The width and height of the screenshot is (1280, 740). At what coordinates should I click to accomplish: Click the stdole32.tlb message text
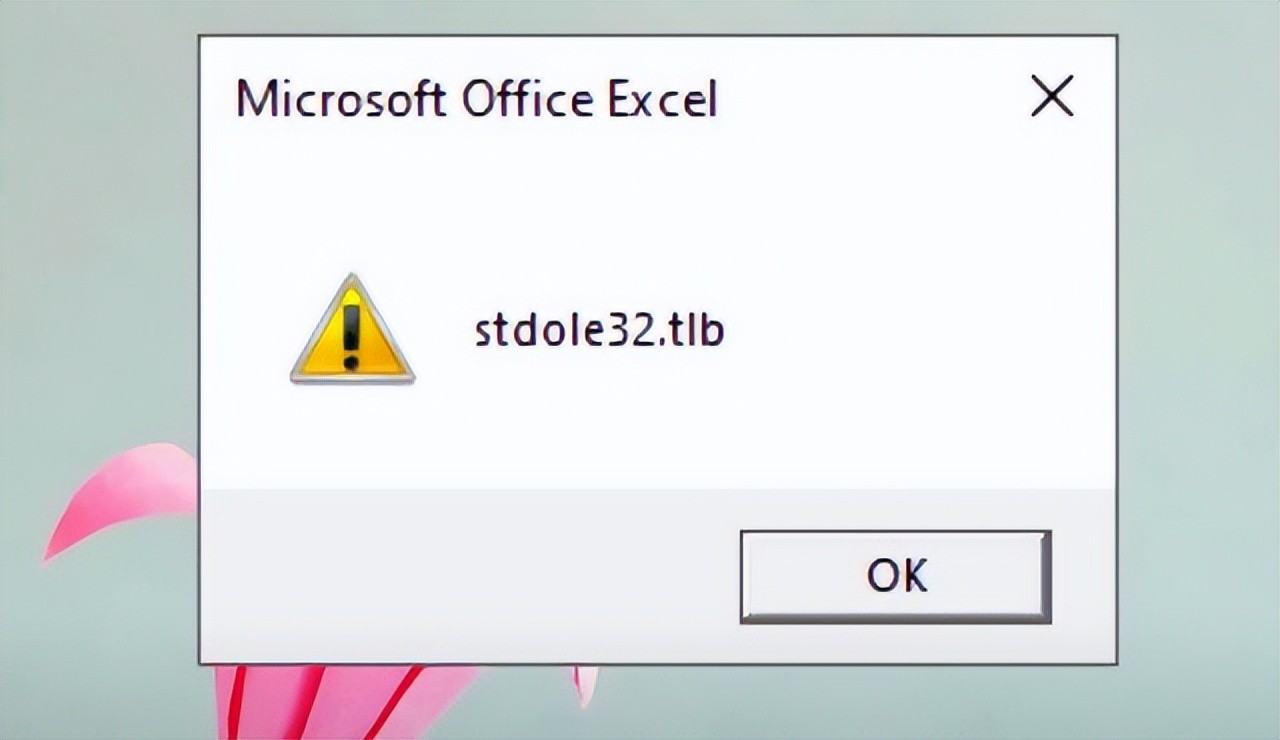[x=598, y=331]
